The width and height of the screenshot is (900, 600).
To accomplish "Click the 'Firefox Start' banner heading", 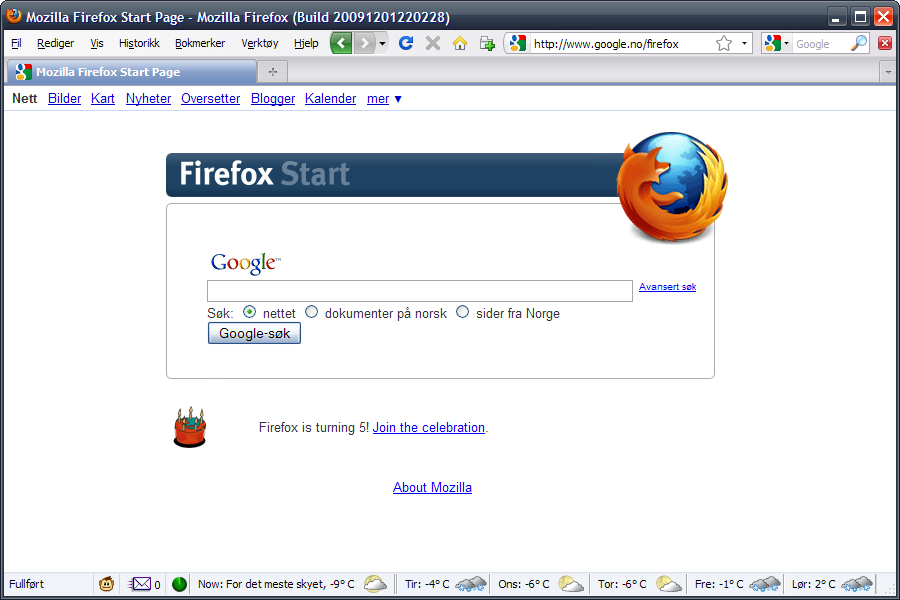I will click(x=265, y=174).
